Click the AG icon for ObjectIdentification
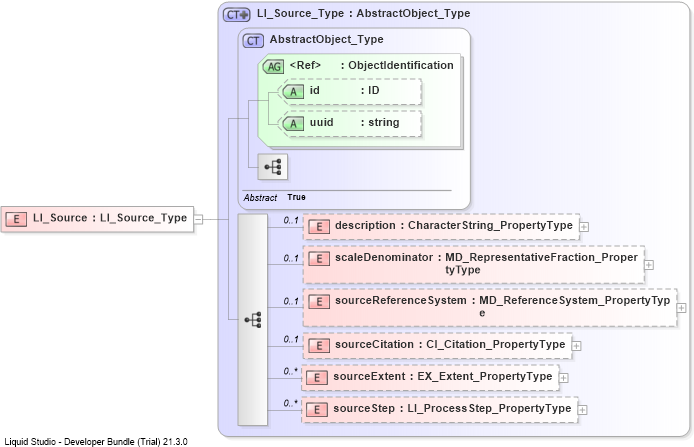 [273, 66]
